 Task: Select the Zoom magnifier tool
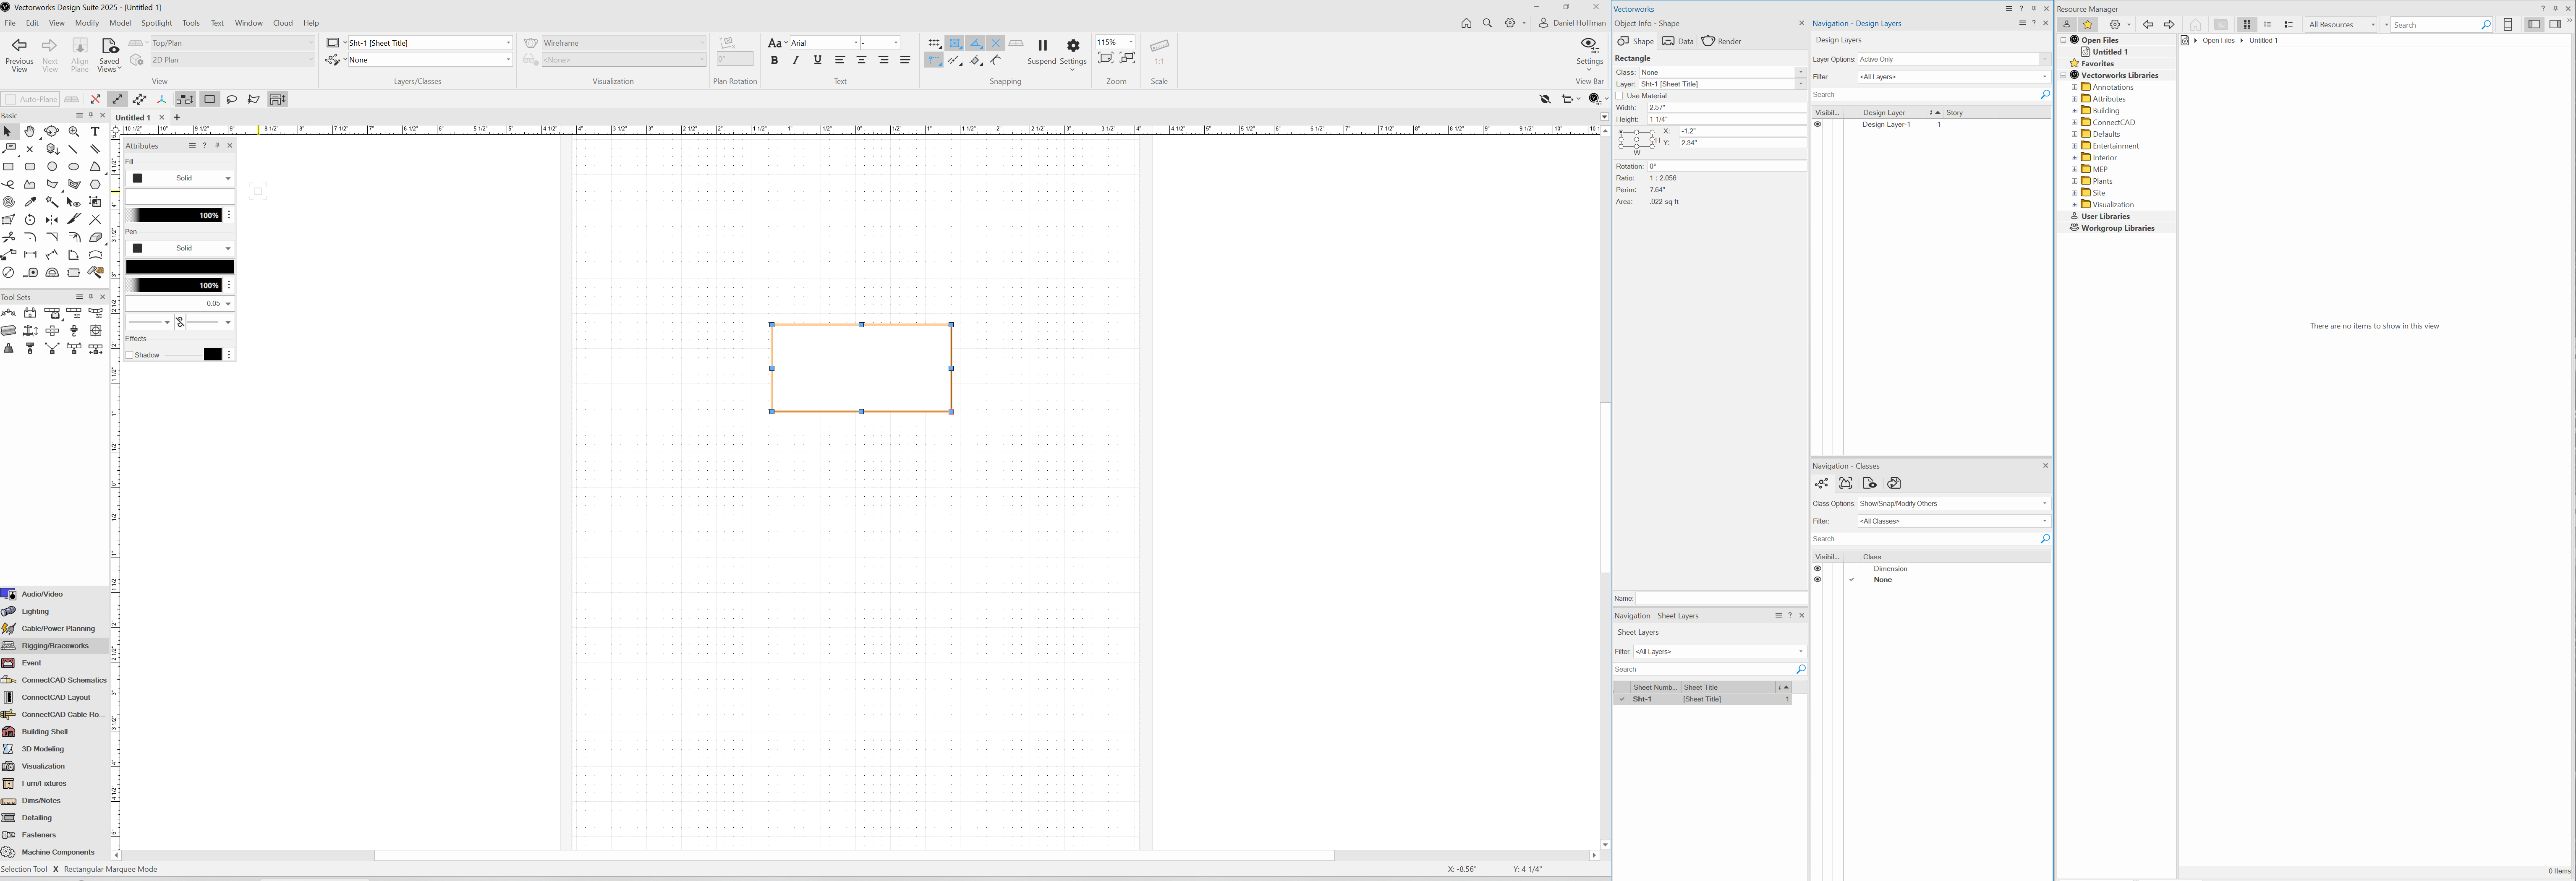coord(74,131)
